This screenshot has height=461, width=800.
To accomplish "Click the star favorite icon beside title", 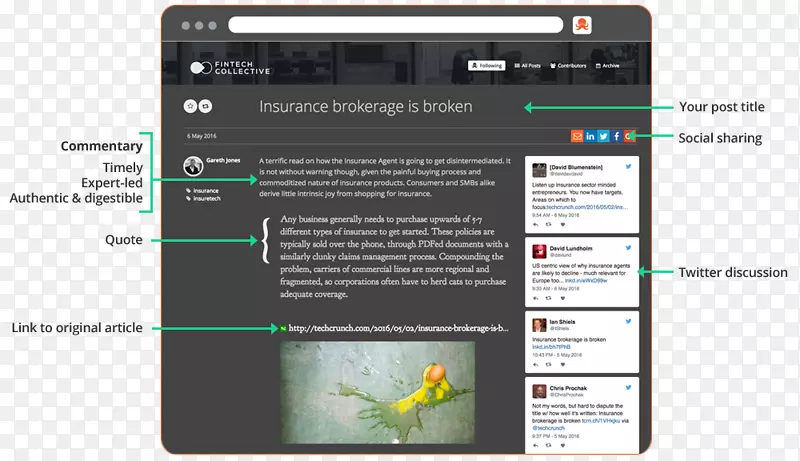I will (190, 106).
